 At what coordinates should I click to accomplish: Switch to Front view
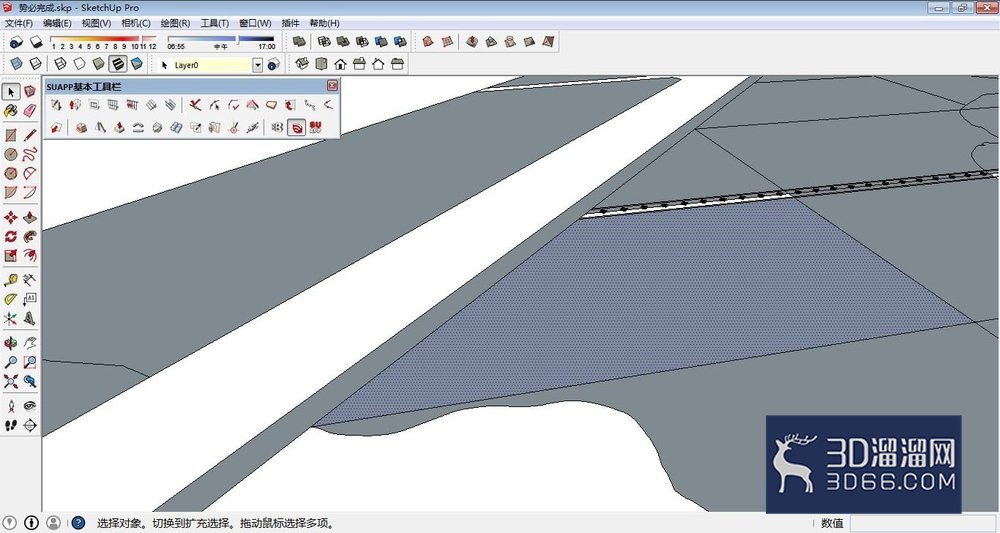(341, 64)
